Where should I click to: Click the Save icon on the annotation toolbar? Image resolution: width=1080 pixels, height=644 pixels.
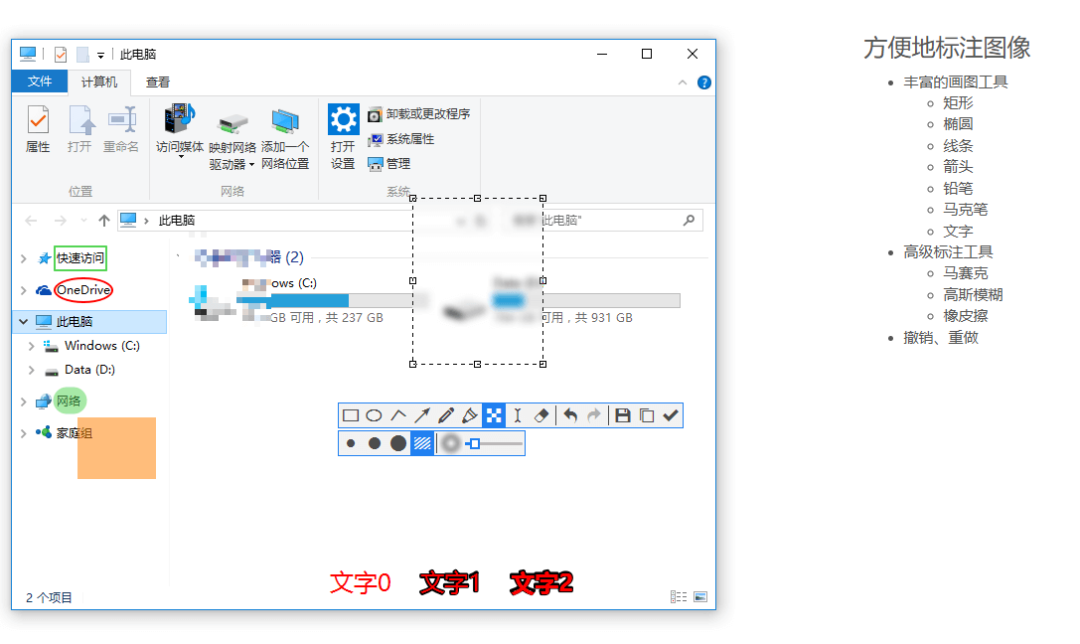(623, 415)
